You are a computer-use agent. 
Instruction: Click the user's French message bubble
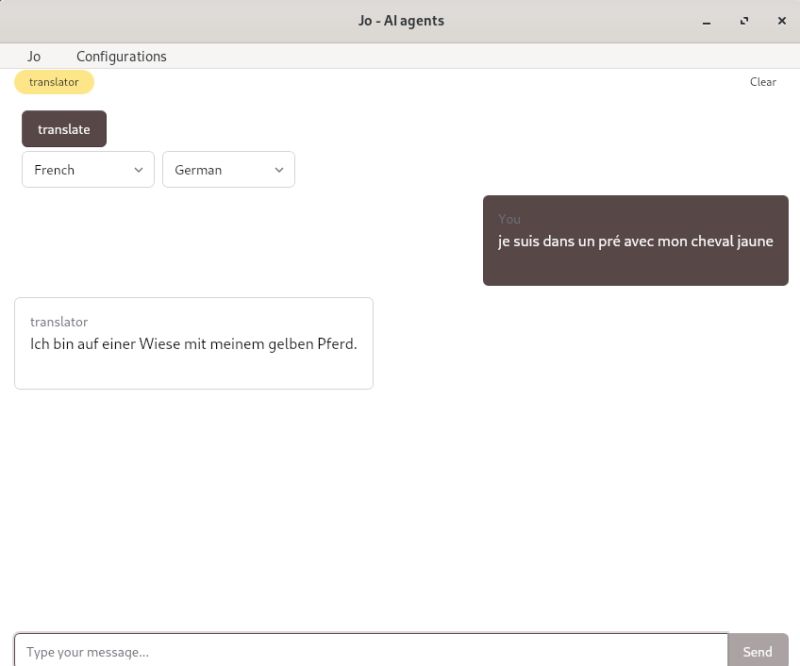pos(636,240)
